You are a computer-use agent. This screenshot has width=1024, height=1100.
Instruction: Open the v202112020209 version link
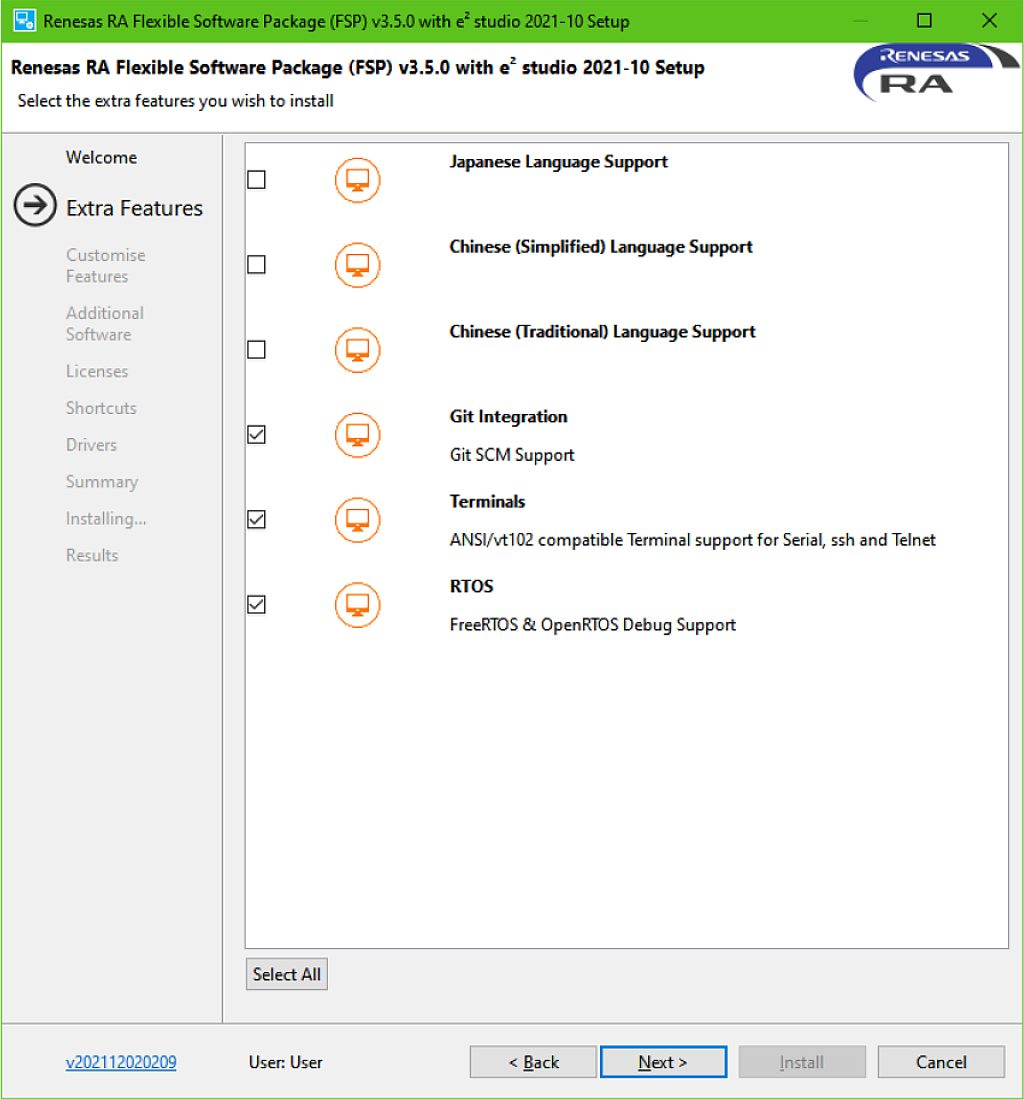120,1062
